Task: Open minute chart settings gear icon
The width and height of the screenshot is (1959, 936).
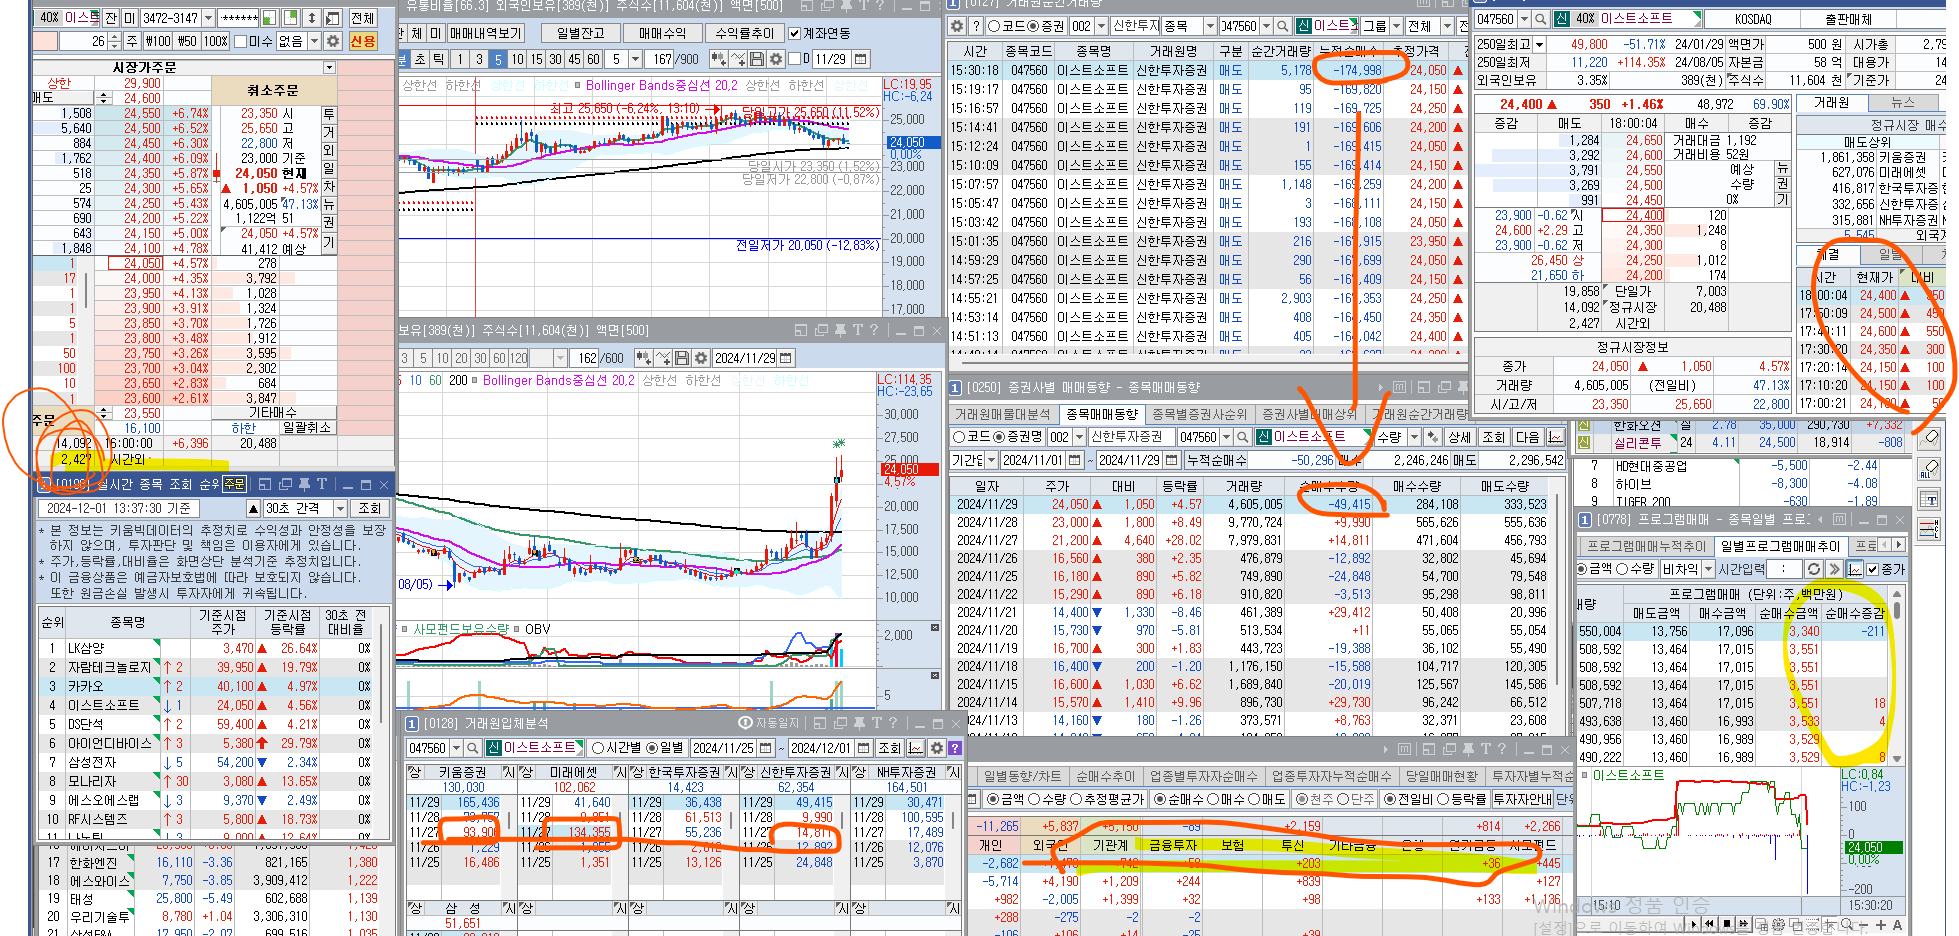Action: pos(775,59)
